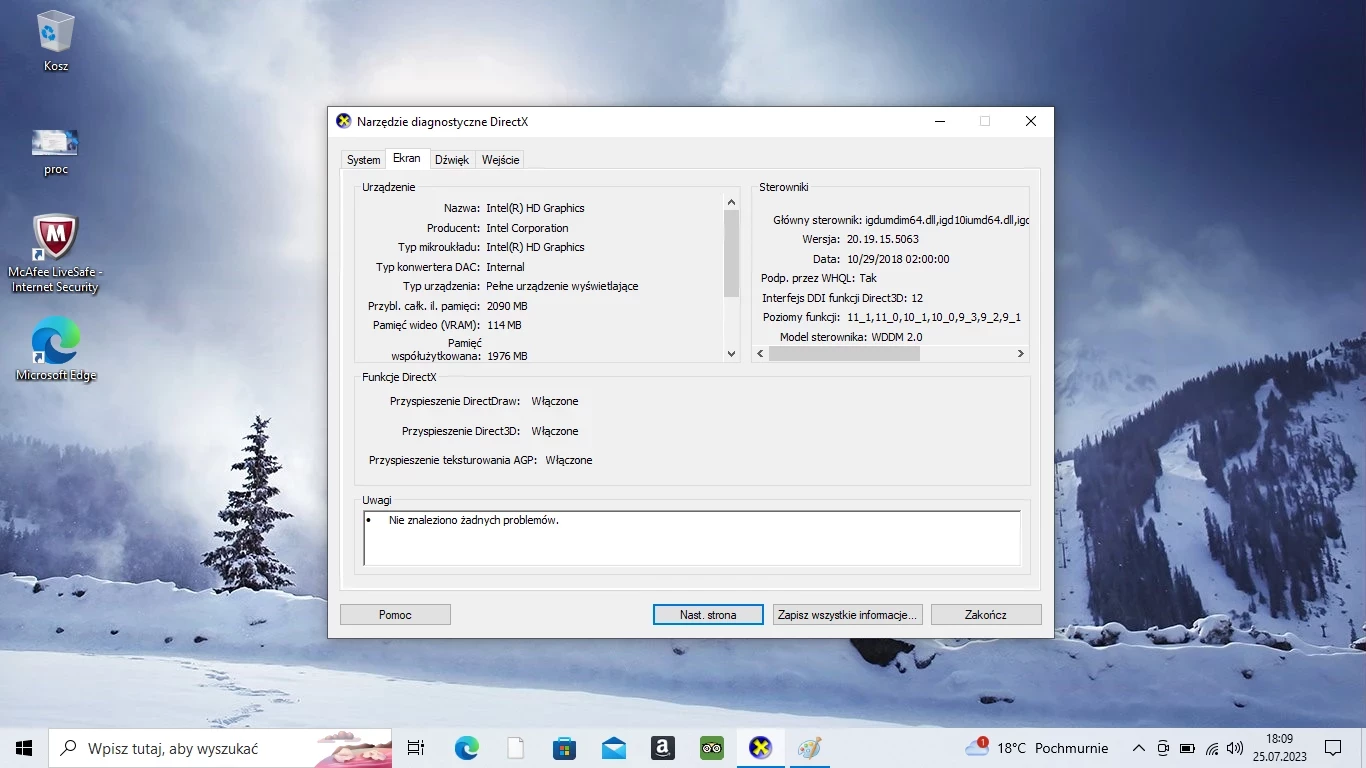Click the value Pełne urządzenie wyświetlające
This screenshot has height=768, width=1366.
pyautogui.click(x=562, y=286)
